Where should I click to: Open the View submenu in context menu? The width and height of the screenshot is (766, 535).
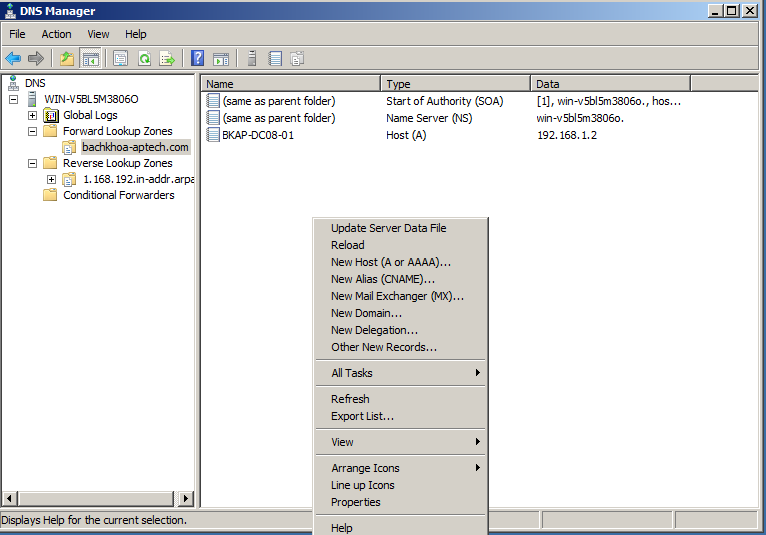click(401, 442)
